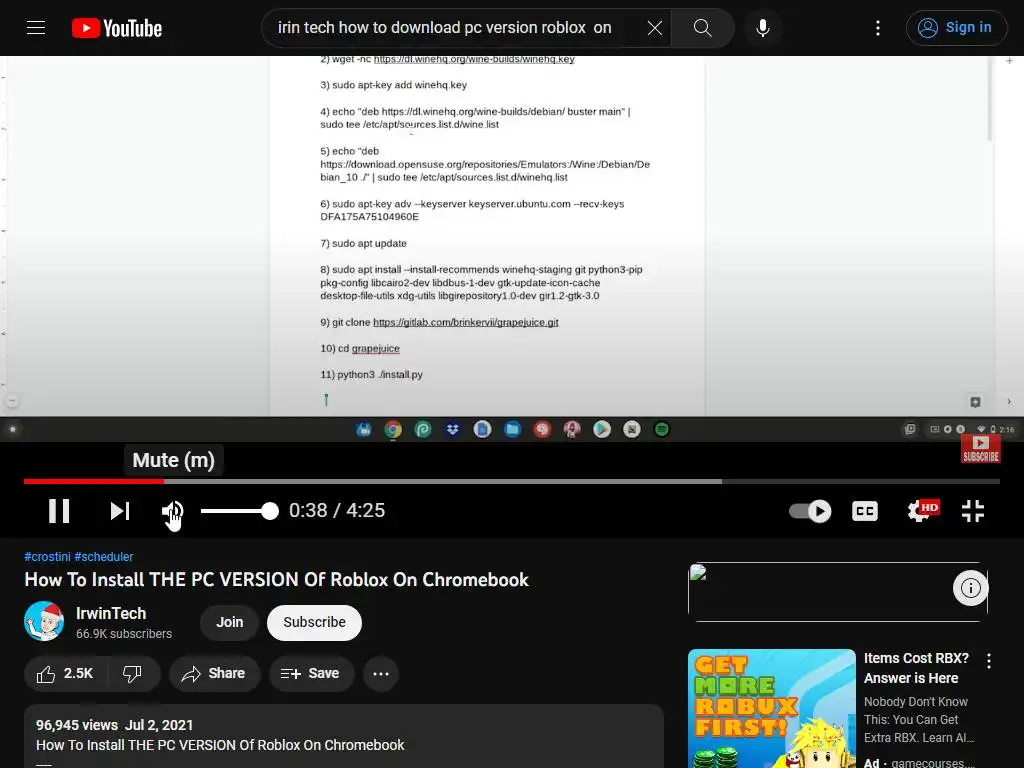Pause the video
Viewport: 1024px width, 768px height.
tap(59, 511)
